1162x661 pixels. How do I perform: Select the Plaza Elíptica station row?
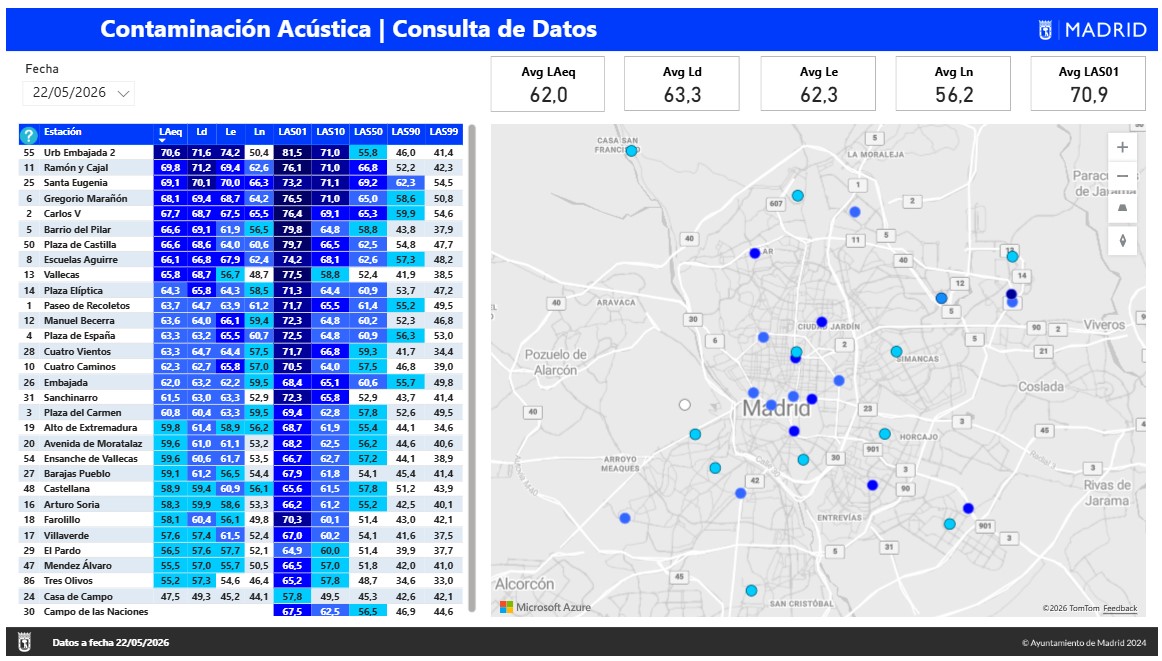[241, 290]
